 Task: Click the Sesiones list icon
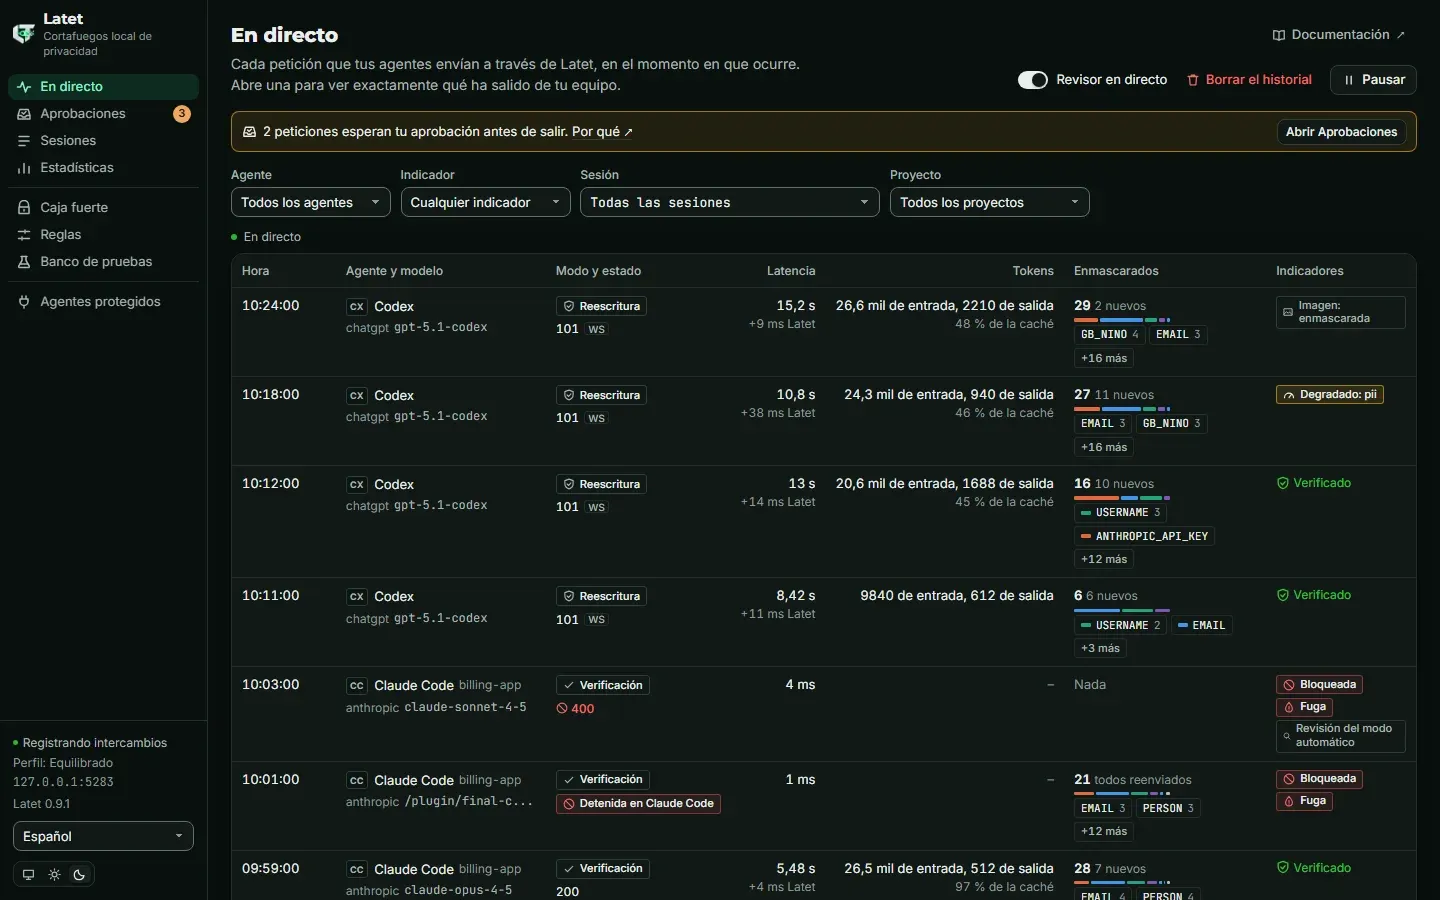tap(24, 141)
